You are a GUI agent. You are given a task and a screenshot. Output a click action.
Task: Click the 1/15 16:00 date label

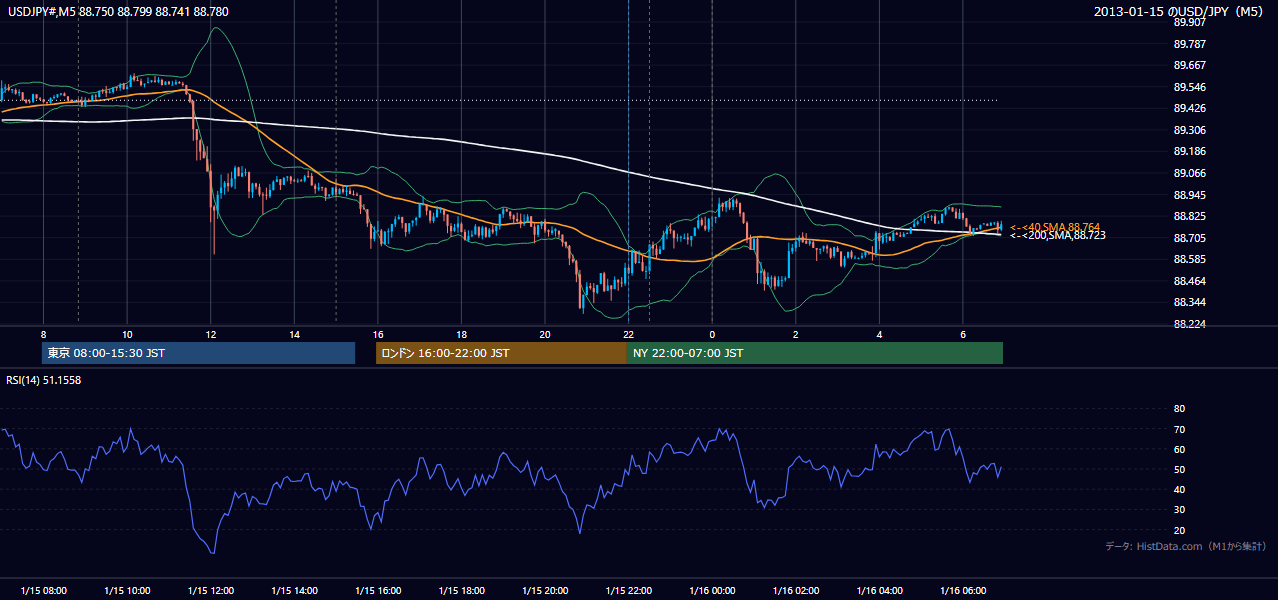pyautogui.click(x=377, y=591)
